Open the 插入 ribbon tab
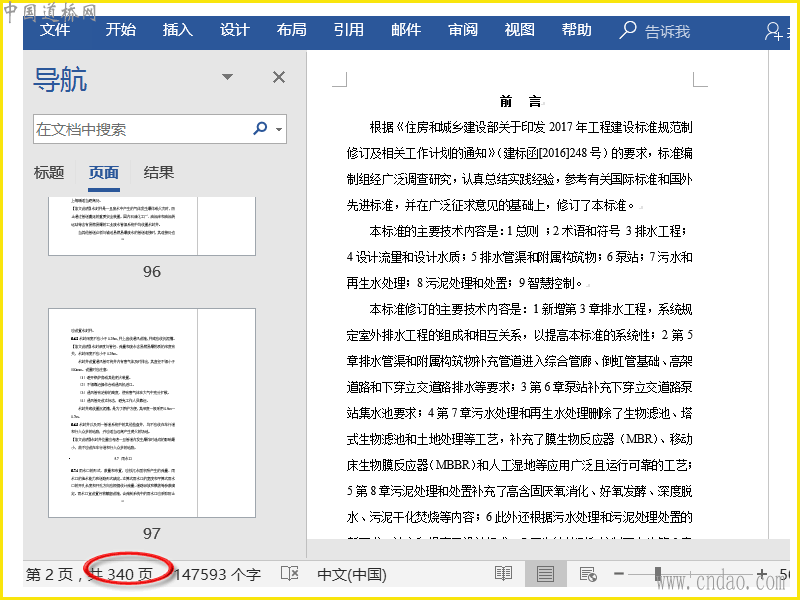800x600 pixels. 178,30
